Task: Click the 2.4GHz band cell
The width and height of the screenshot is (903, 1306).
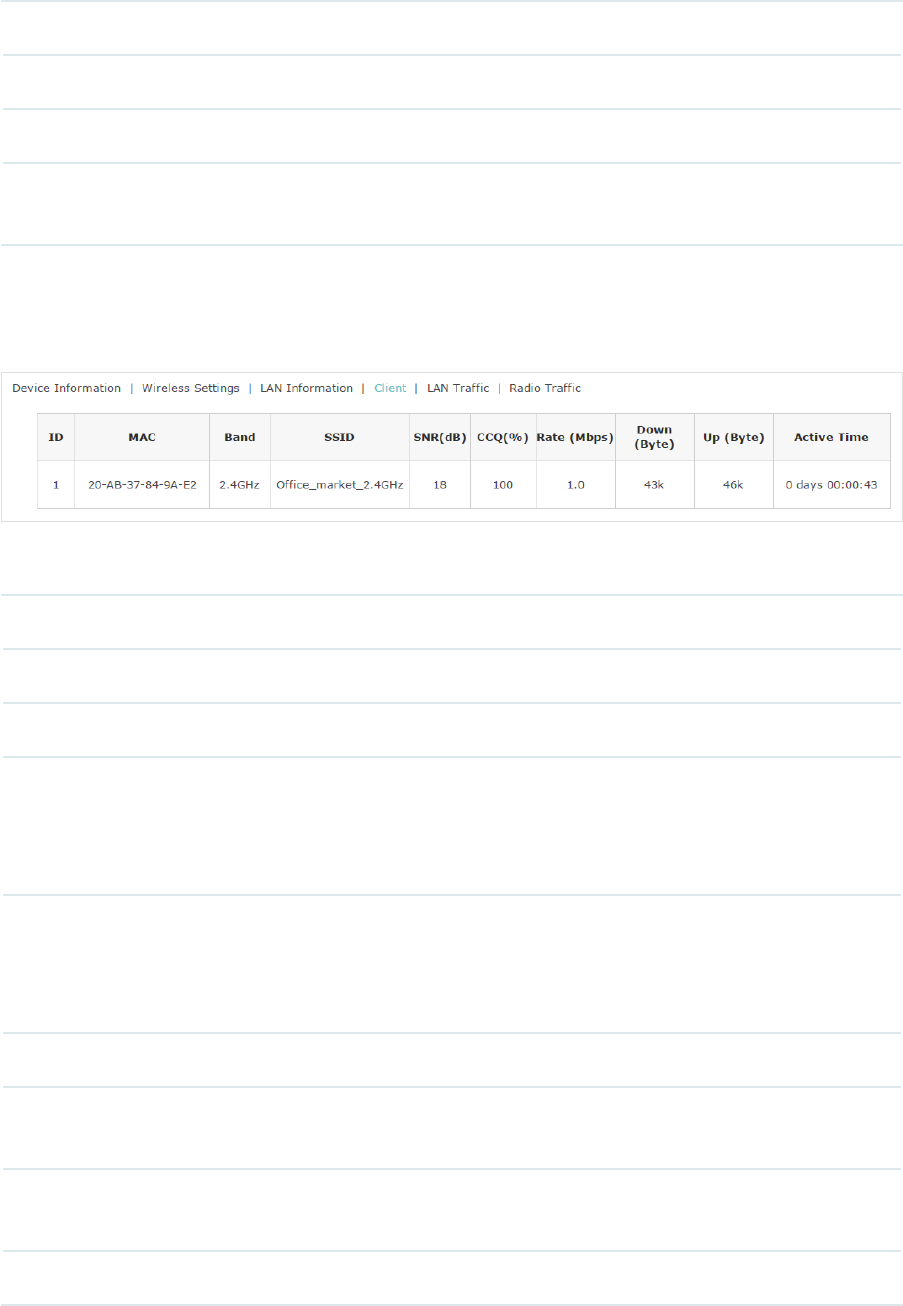Action: (x=240, y=485)
